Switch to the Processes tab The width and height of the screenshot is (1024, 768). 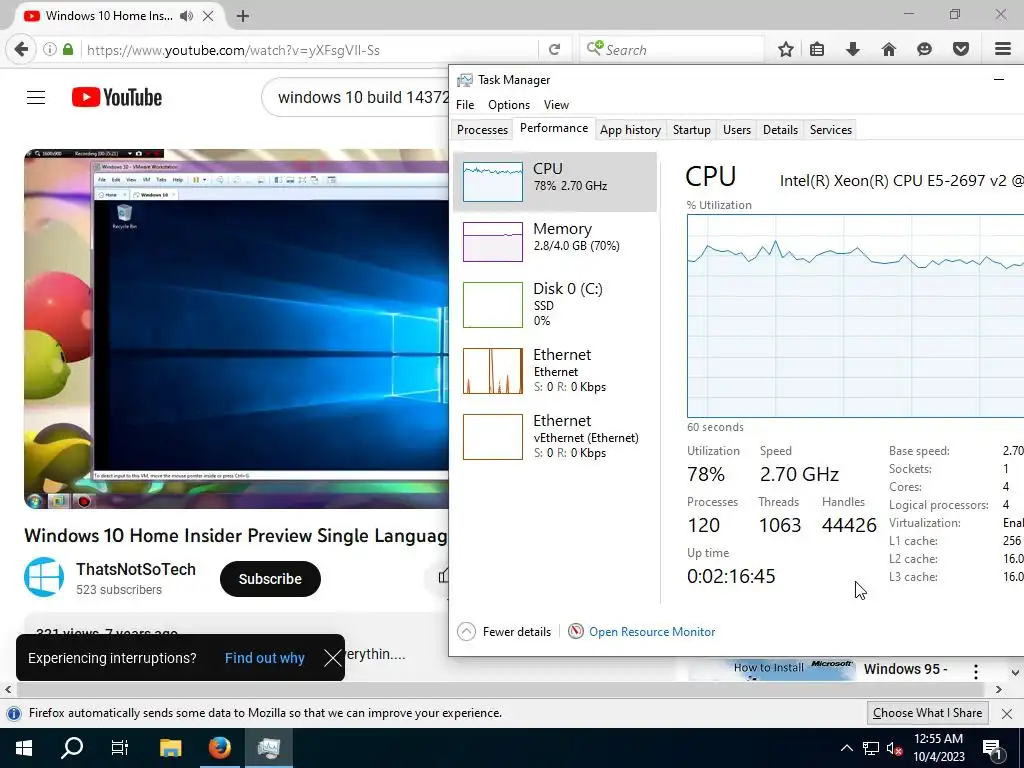[482, 129]
